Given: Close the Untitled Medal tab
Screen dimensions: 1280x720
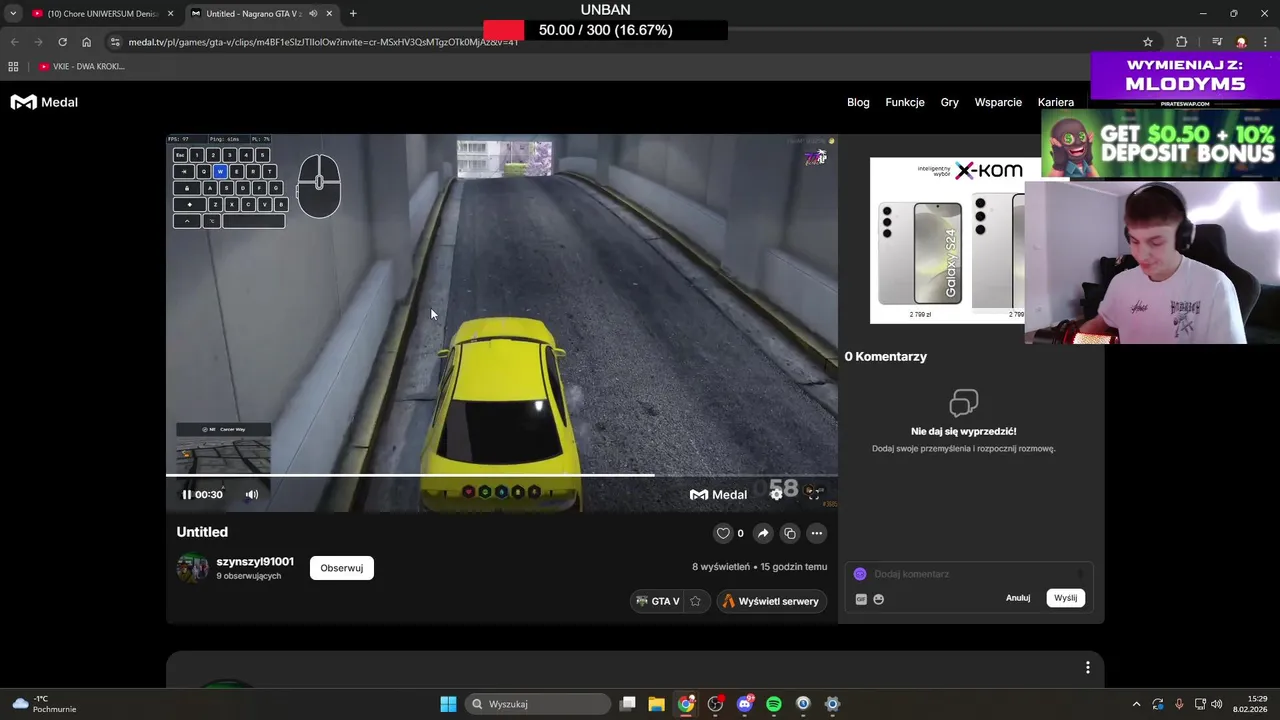Looking at the screenshot, I should (329, 14).
